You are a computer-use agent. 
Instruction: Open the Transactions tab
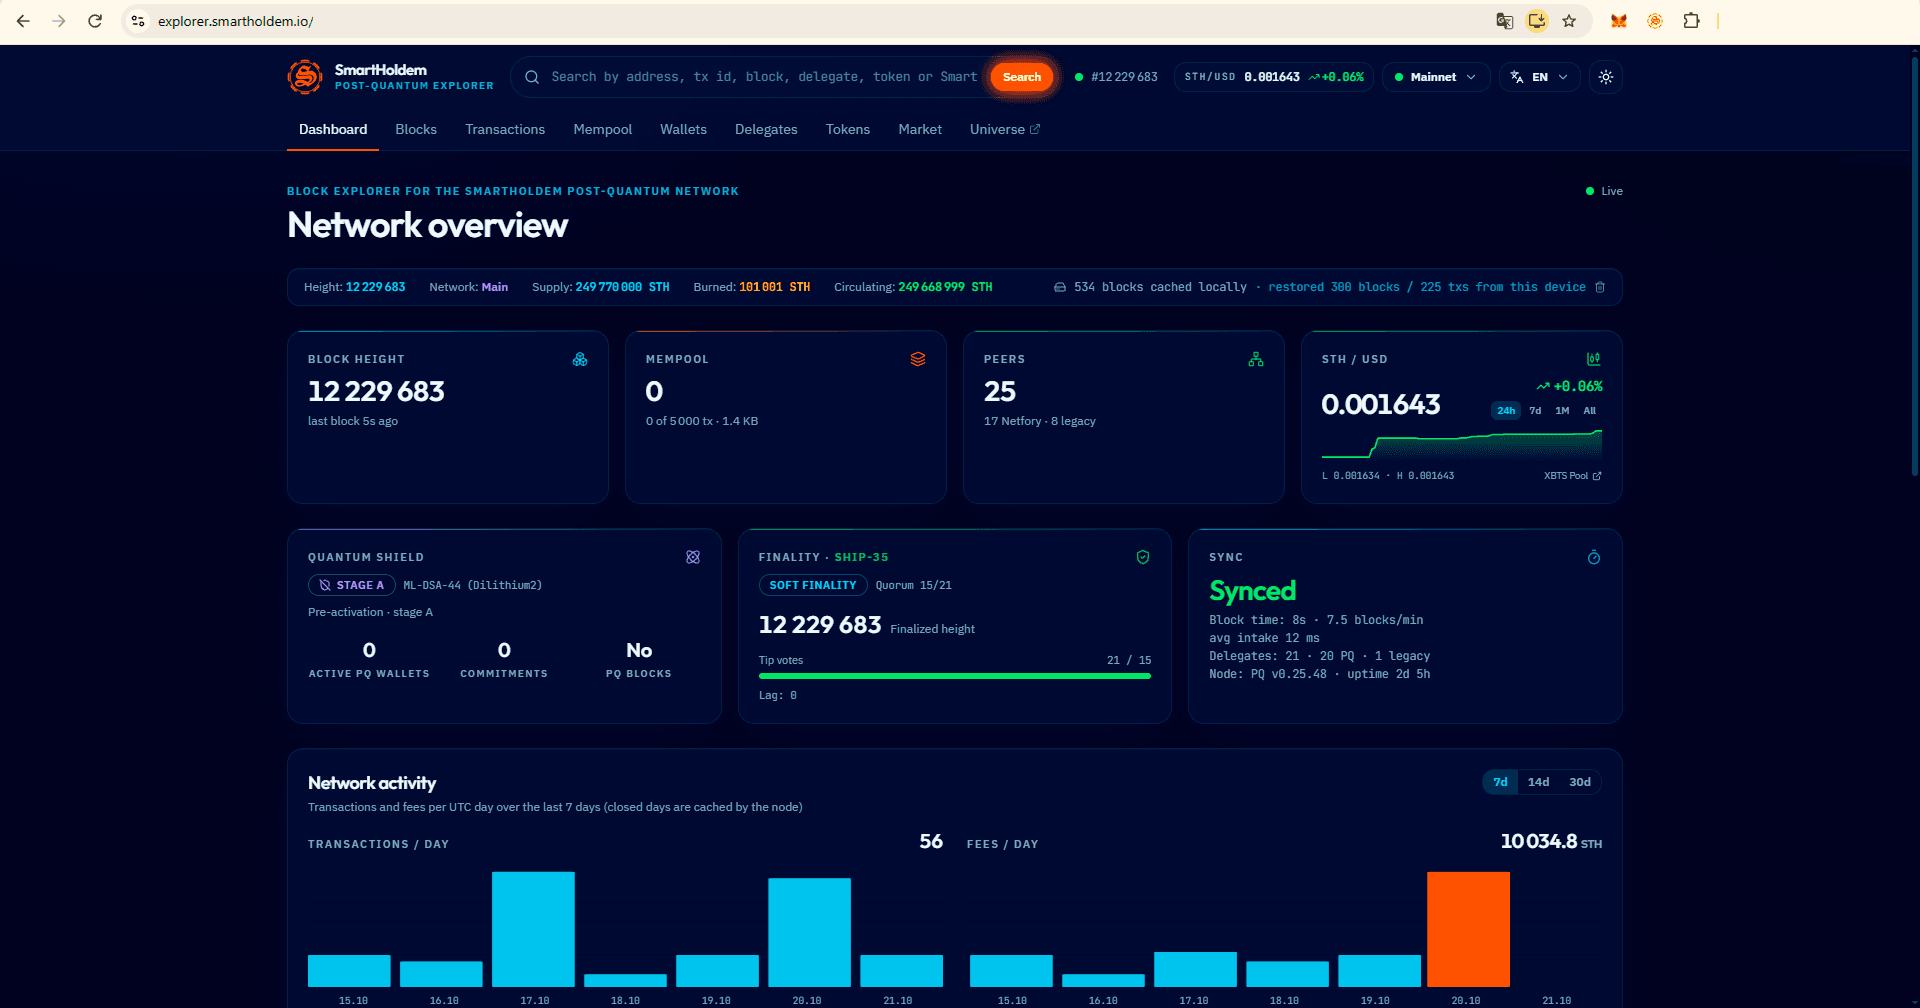click(x=505, y=130)
